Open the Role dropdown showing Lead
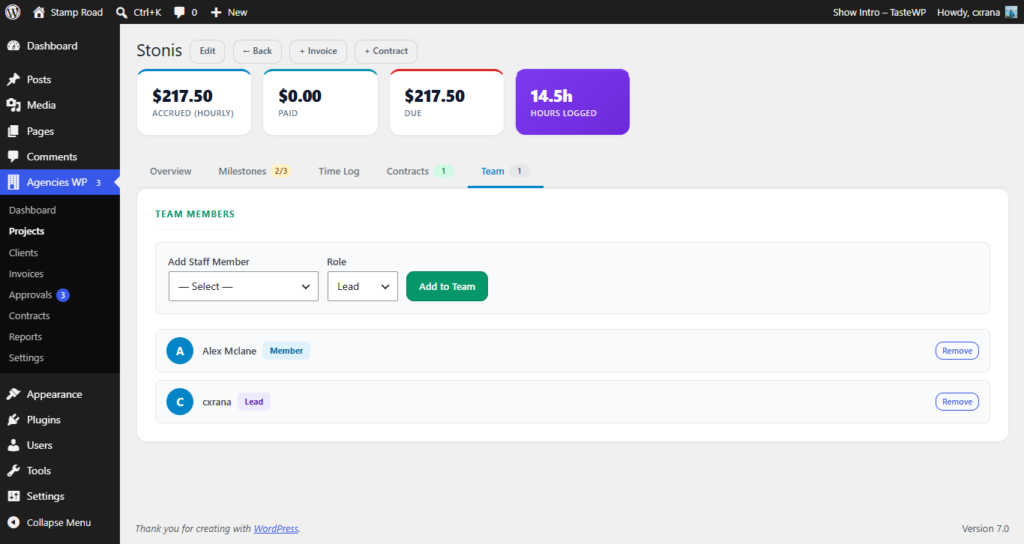Image resolution: width=1024 pixels, height=544 pixels. pyautogui.click(x=362, y=286)
